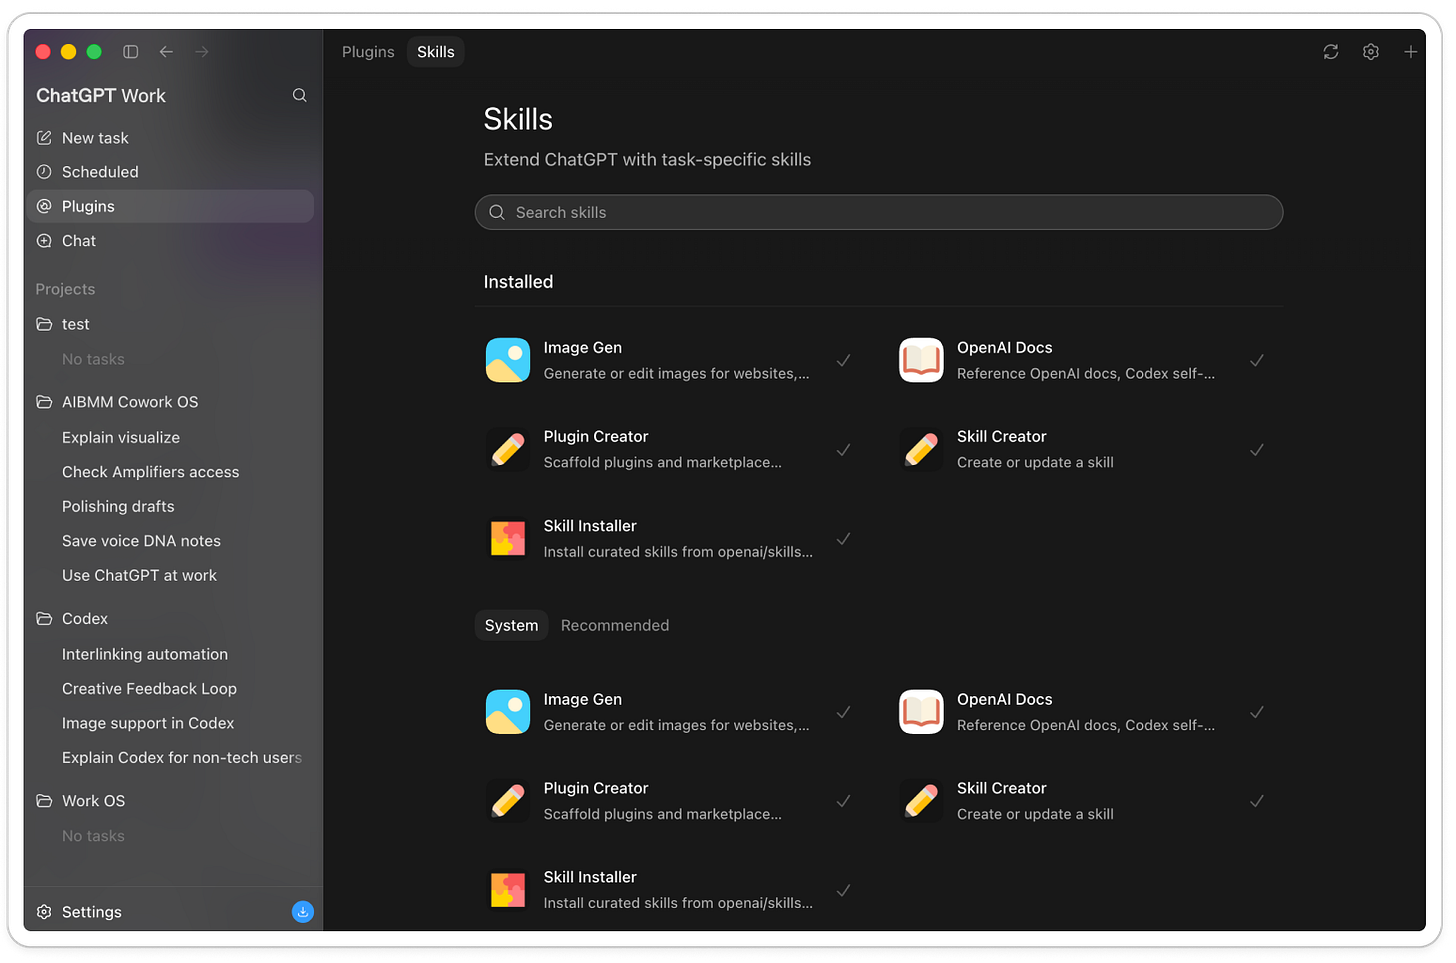Click the OpenAI Docs book icon under Installed
This screenshot has width=1456, height=963.
[921, 360]
